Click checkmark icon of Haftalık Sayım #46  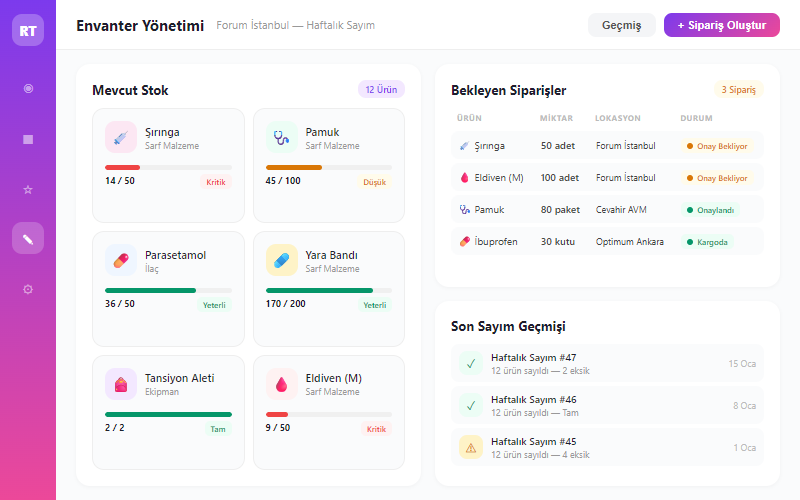(x=471, y=406)
